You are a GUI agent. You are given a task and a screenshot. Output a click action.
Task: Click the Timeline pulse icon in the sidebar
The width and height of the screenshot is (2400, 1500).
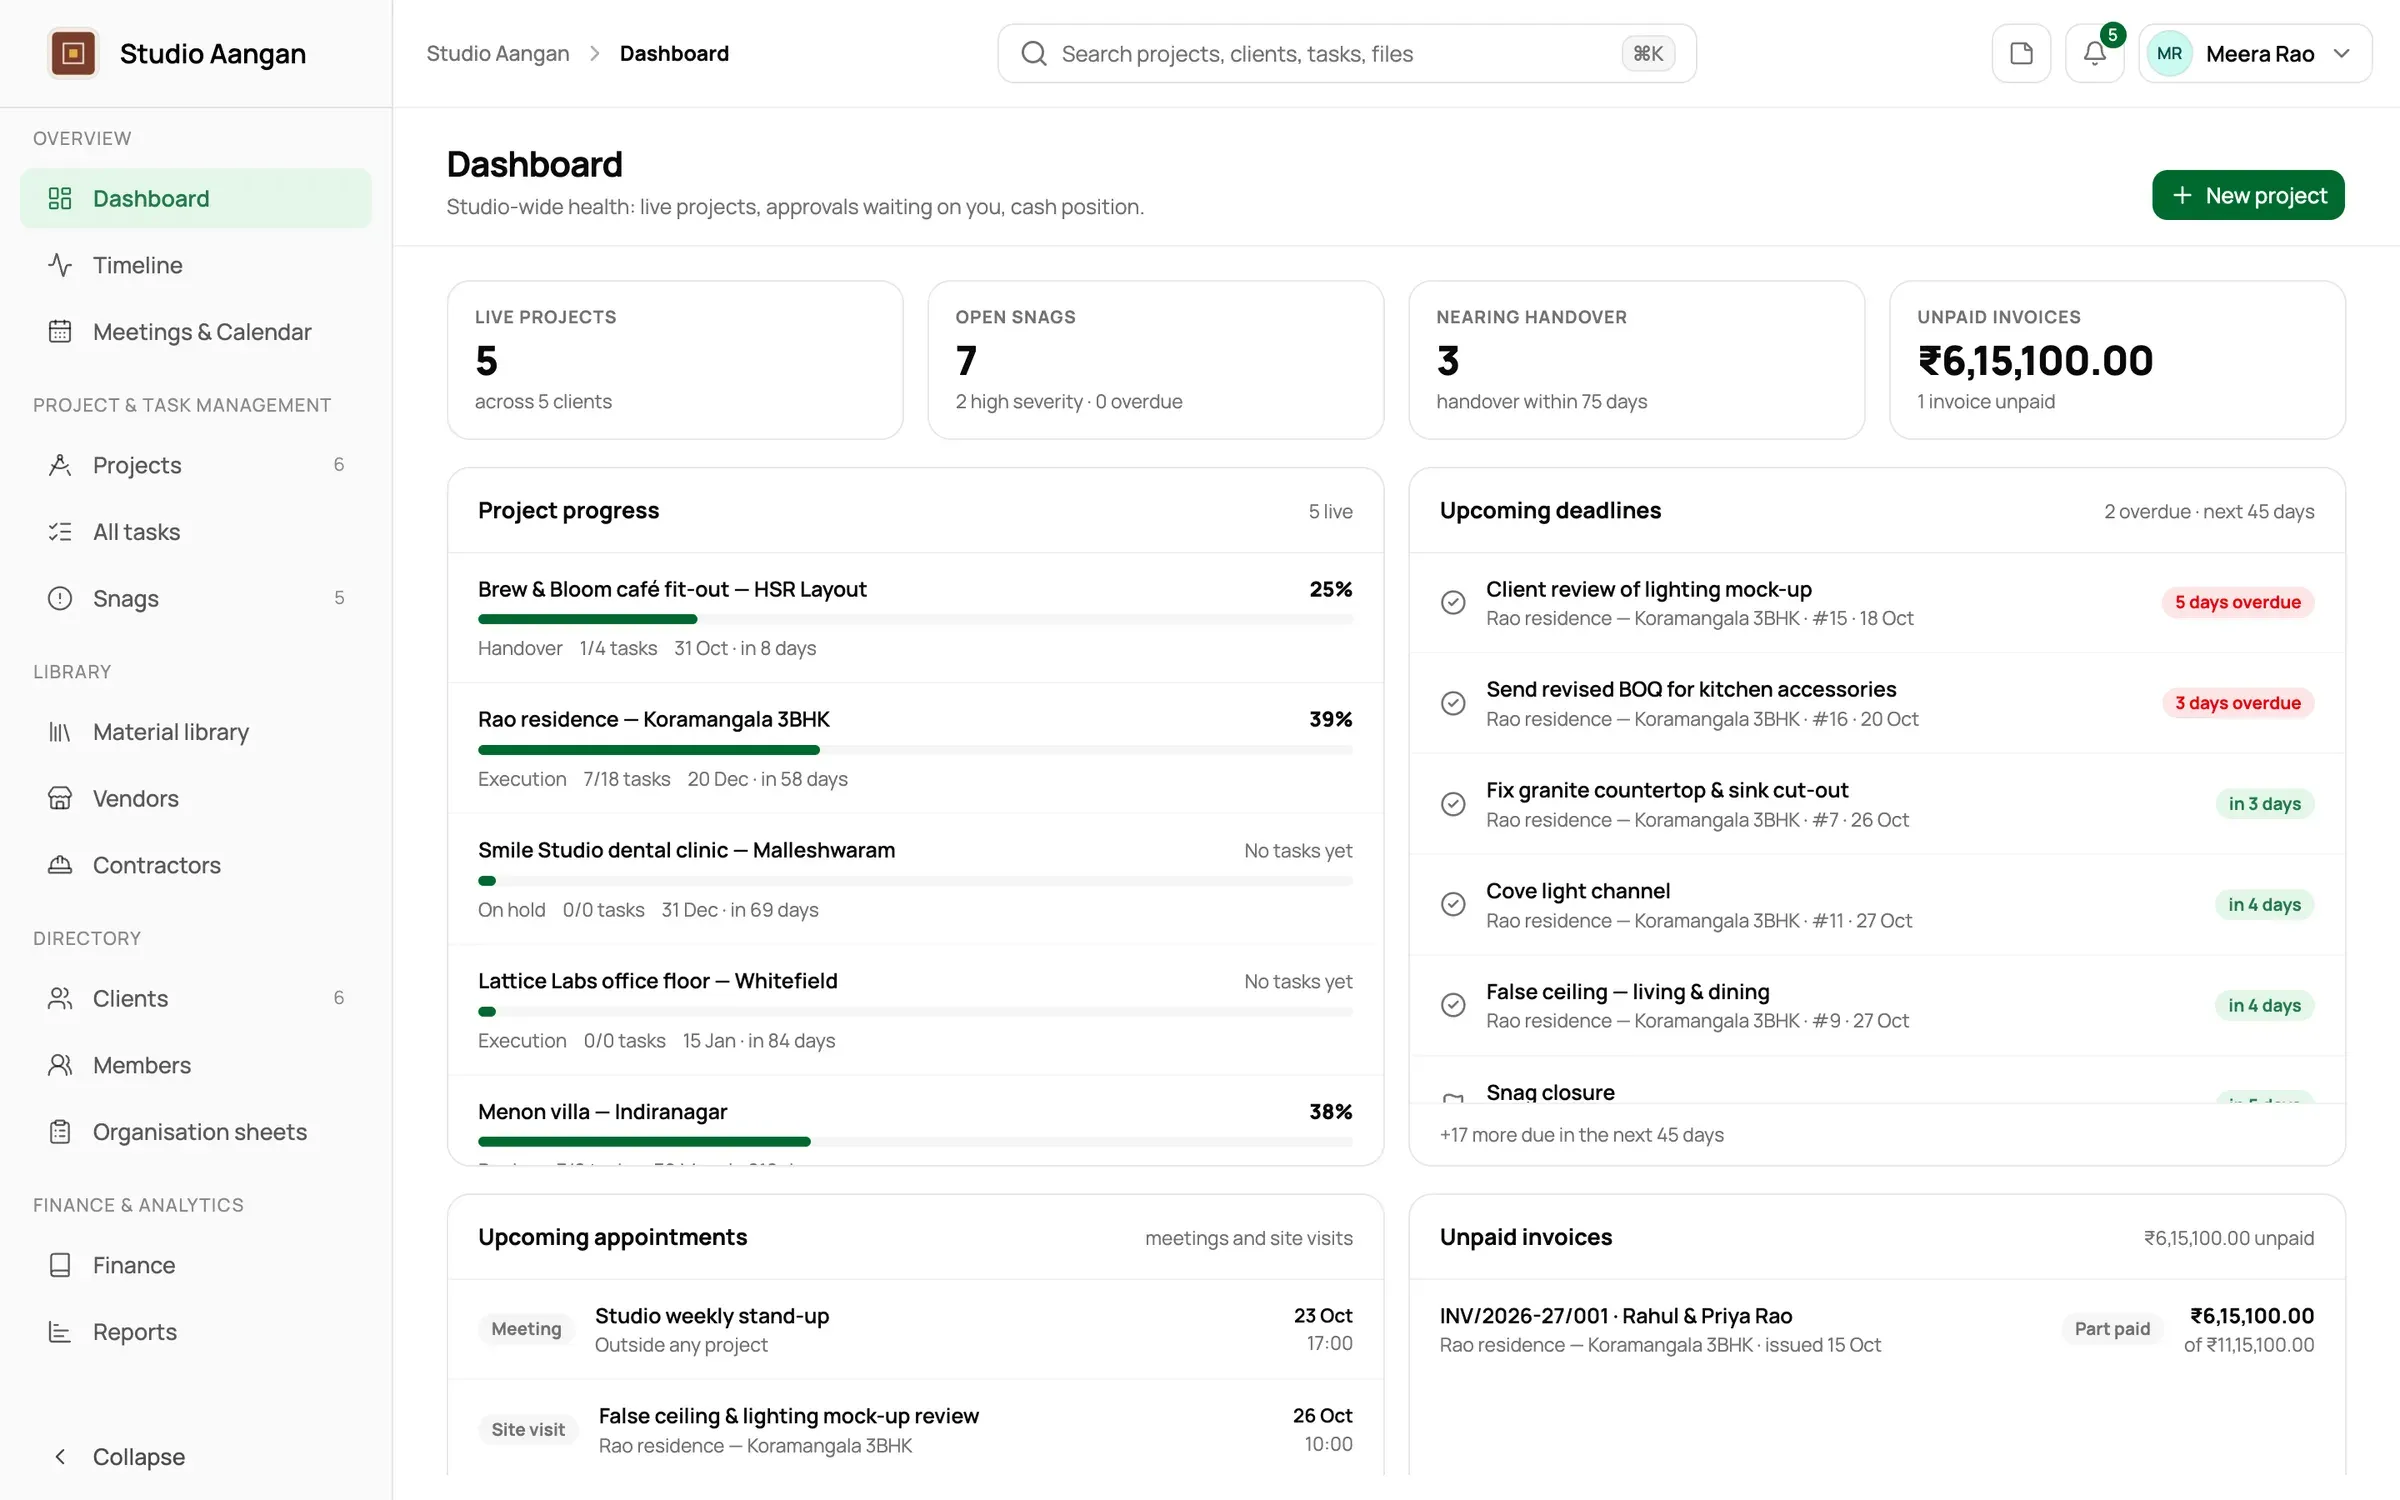[60, 265]
